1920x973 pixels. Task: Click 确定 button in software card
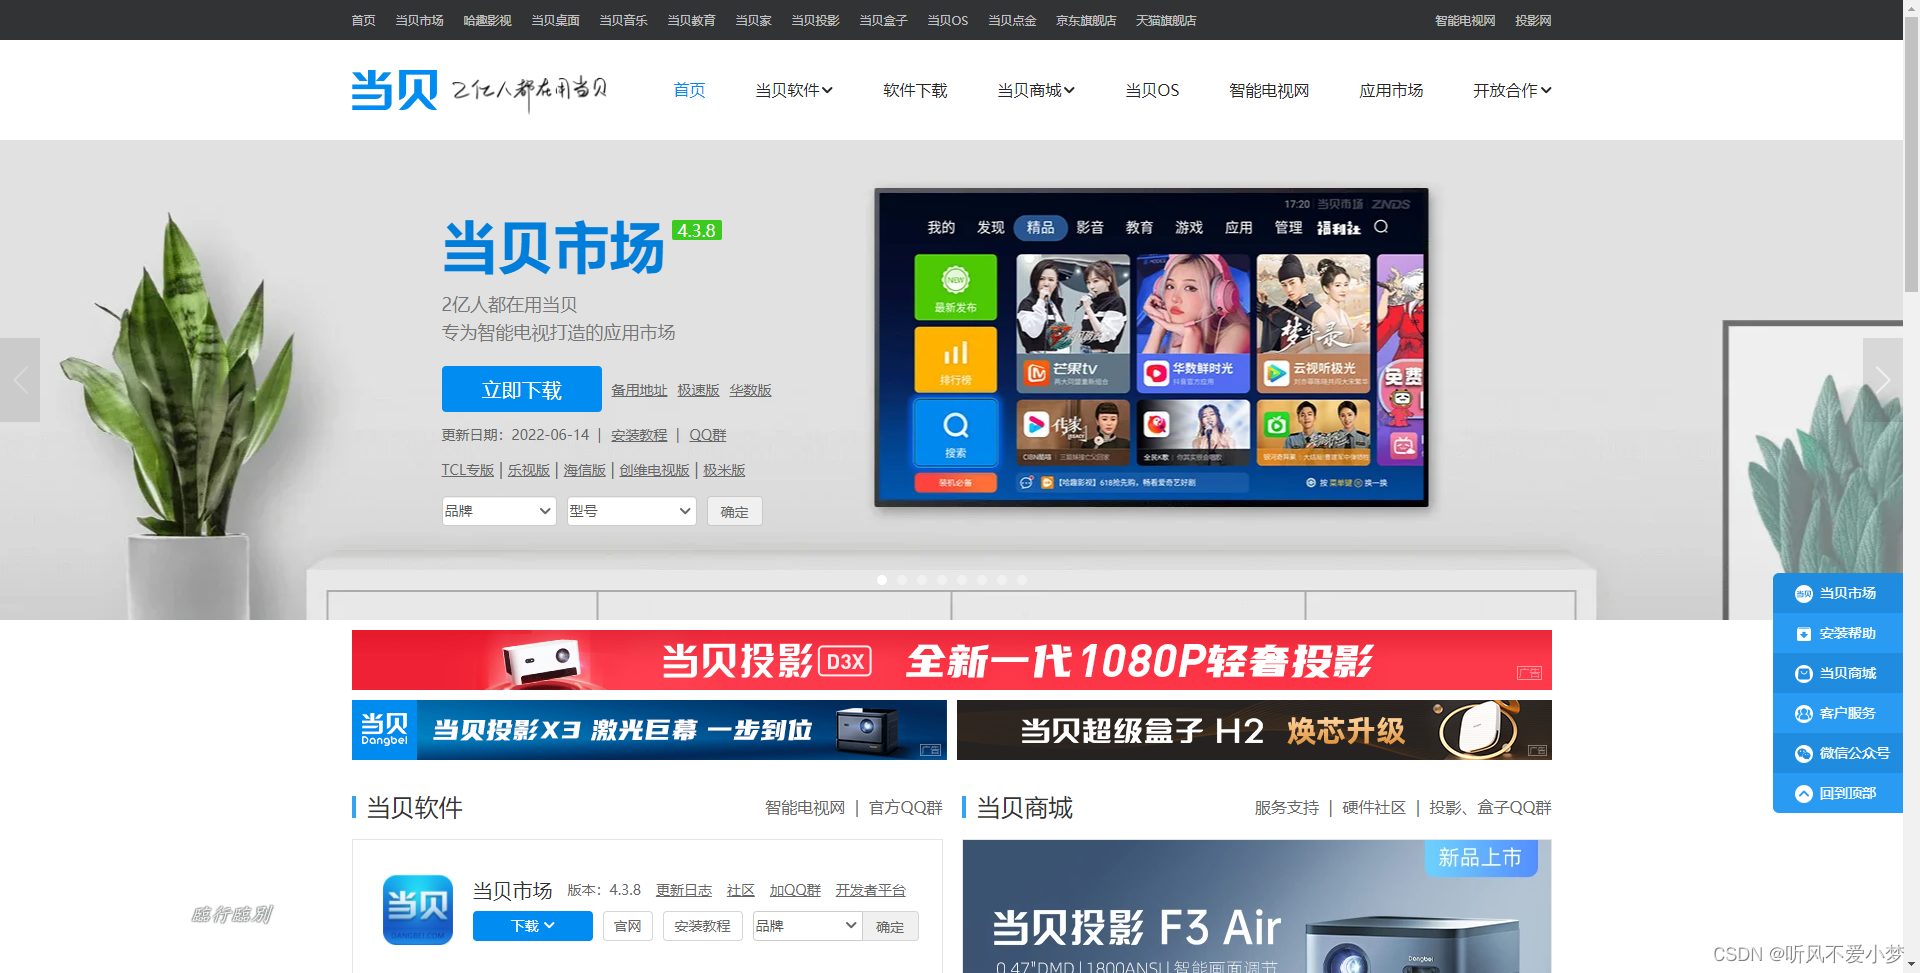(x=890, y=926)
